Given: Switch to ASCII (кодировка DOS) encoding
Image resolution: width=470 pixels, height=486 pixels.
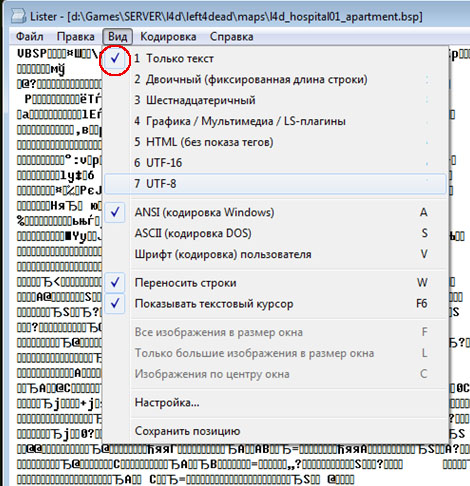Looking at the screenshot, I should [x=275, y=233].
